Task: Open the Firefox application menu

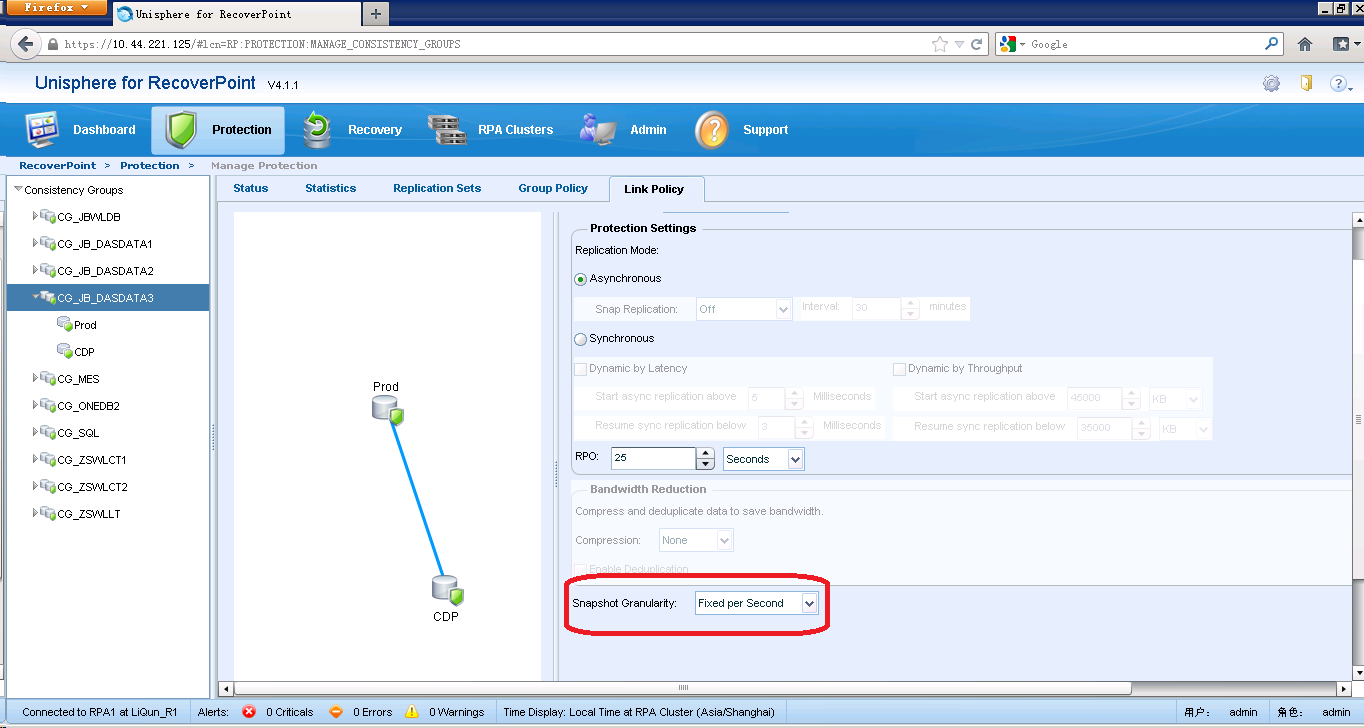Action: coord(56,8)
